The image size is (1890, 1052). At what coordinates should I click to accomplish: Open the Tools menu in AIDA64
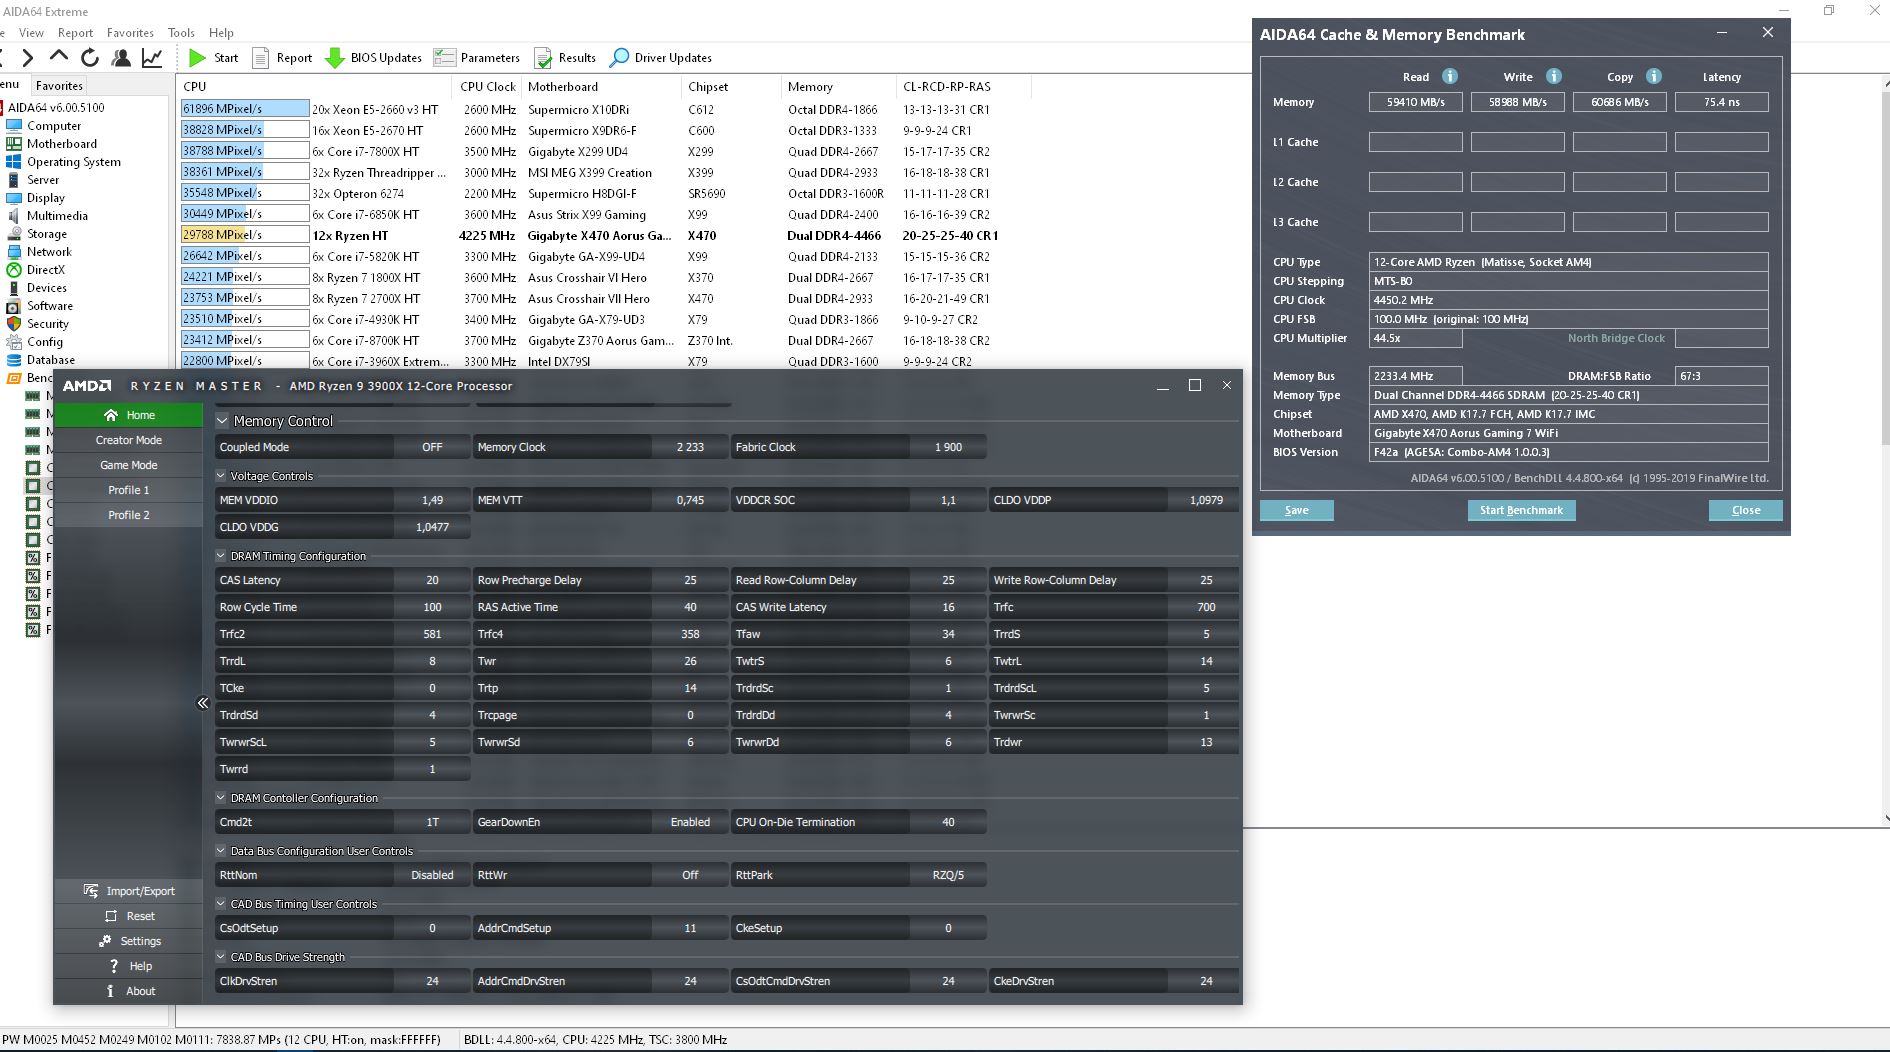tap(181, 33)
